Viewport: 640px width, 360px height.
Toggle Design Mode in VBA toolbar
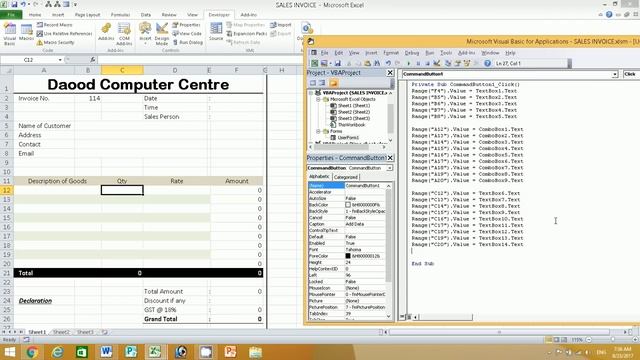pyautogui.click(x=437, y=63)
